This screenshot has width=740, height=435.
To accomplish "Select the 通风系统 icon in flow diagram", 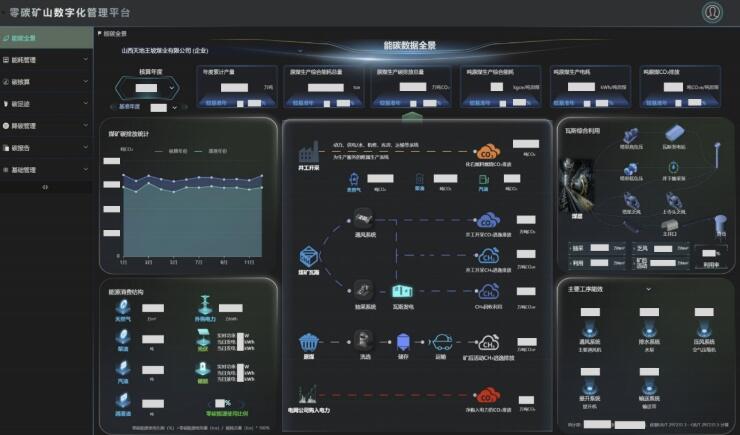I will [363, 217].
